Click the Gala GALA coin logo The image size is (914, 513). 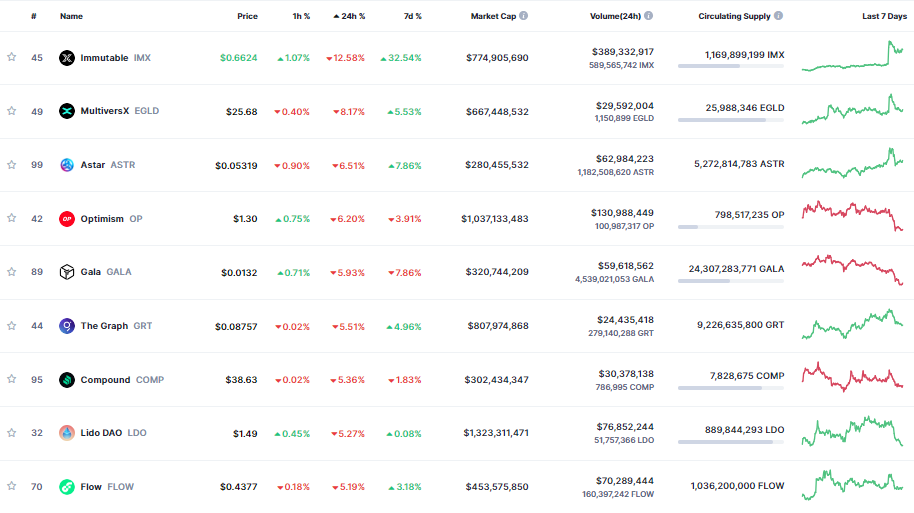(67, 272)
